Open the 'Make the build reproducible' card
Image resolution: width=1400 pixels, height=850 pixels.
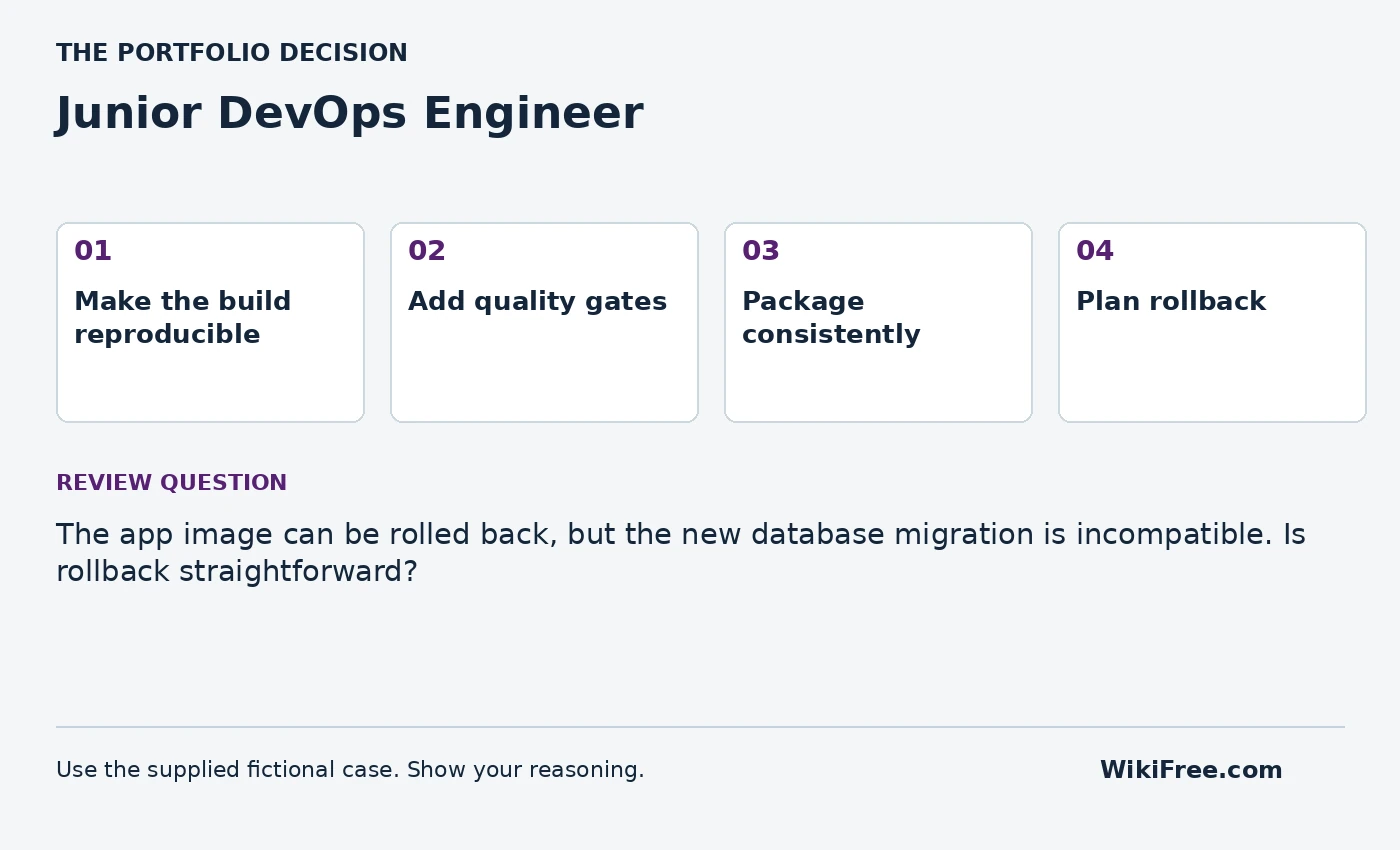[210, 322]
